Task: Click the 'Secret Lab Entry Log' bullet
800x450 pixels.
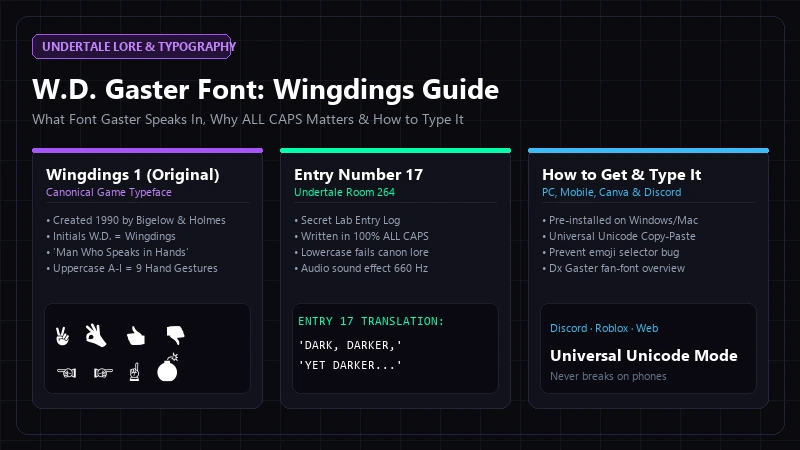Action: (347, 220)
